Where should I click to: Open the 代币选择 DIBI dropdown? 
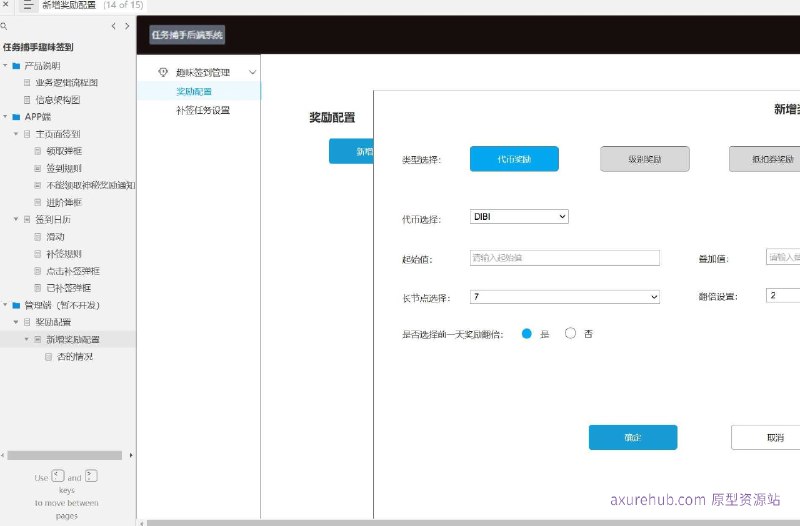[x=519, y=216]
